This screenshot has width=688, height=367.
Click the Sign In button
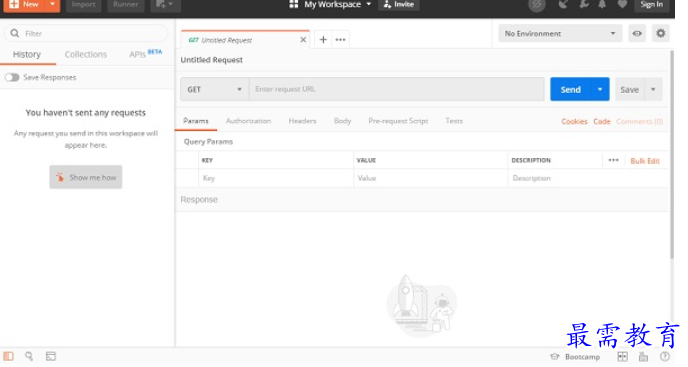tap(652, 4)
